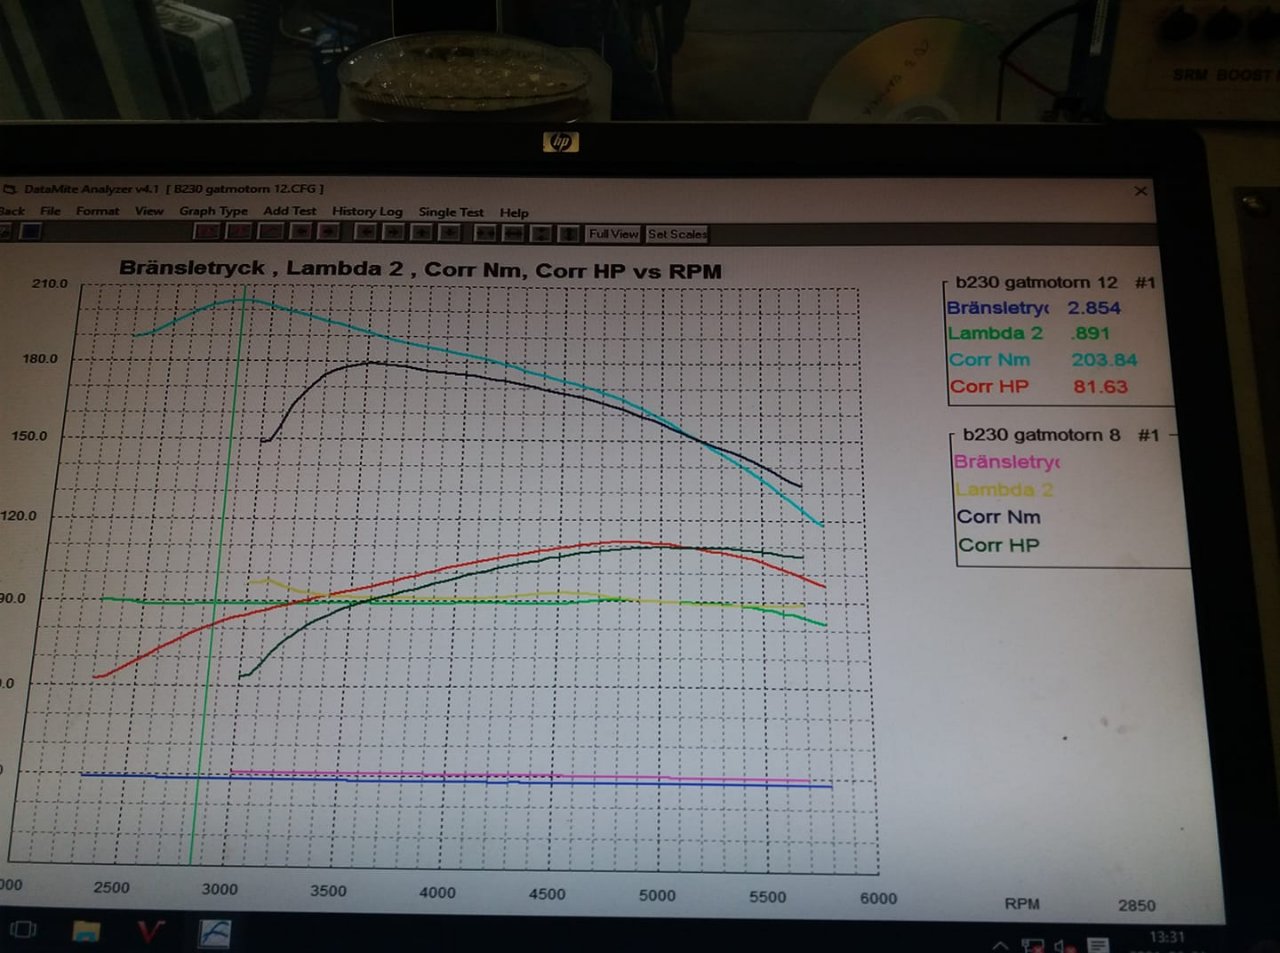Click the red Corr HP legend label
Image resolution: width=1280 pixels, height=953 pixels.
click(x=989, y=387)
